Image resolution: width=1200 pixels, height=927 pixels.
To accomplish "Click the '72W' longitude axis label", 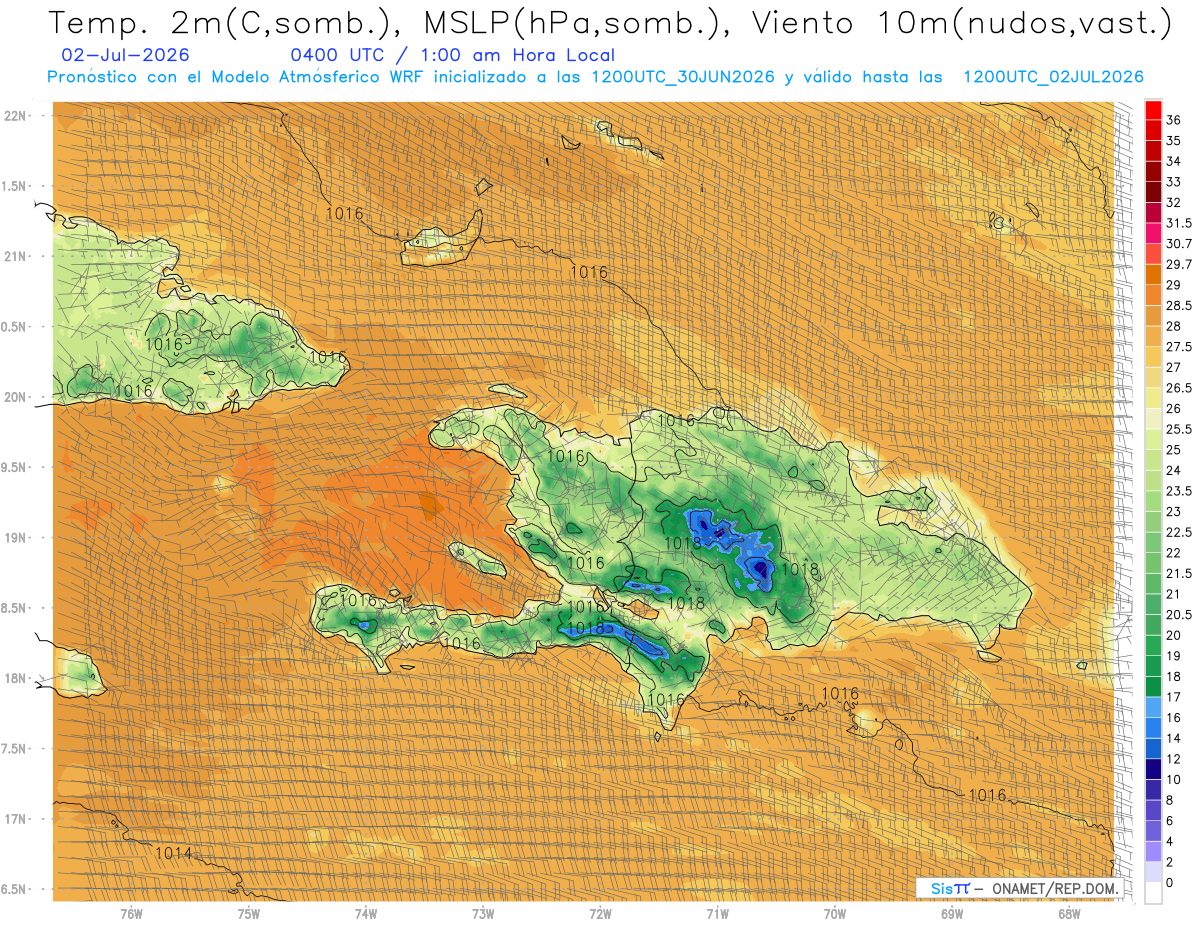I will (600, 914).
